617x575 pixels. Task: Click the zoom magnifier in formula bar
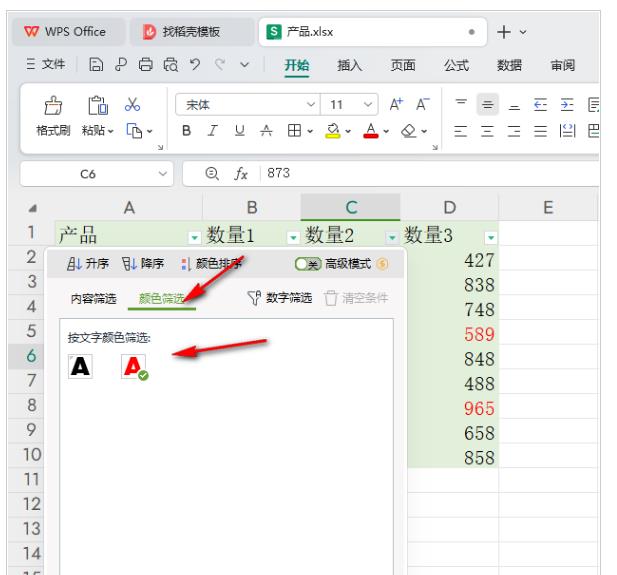(x=212, y=173)
